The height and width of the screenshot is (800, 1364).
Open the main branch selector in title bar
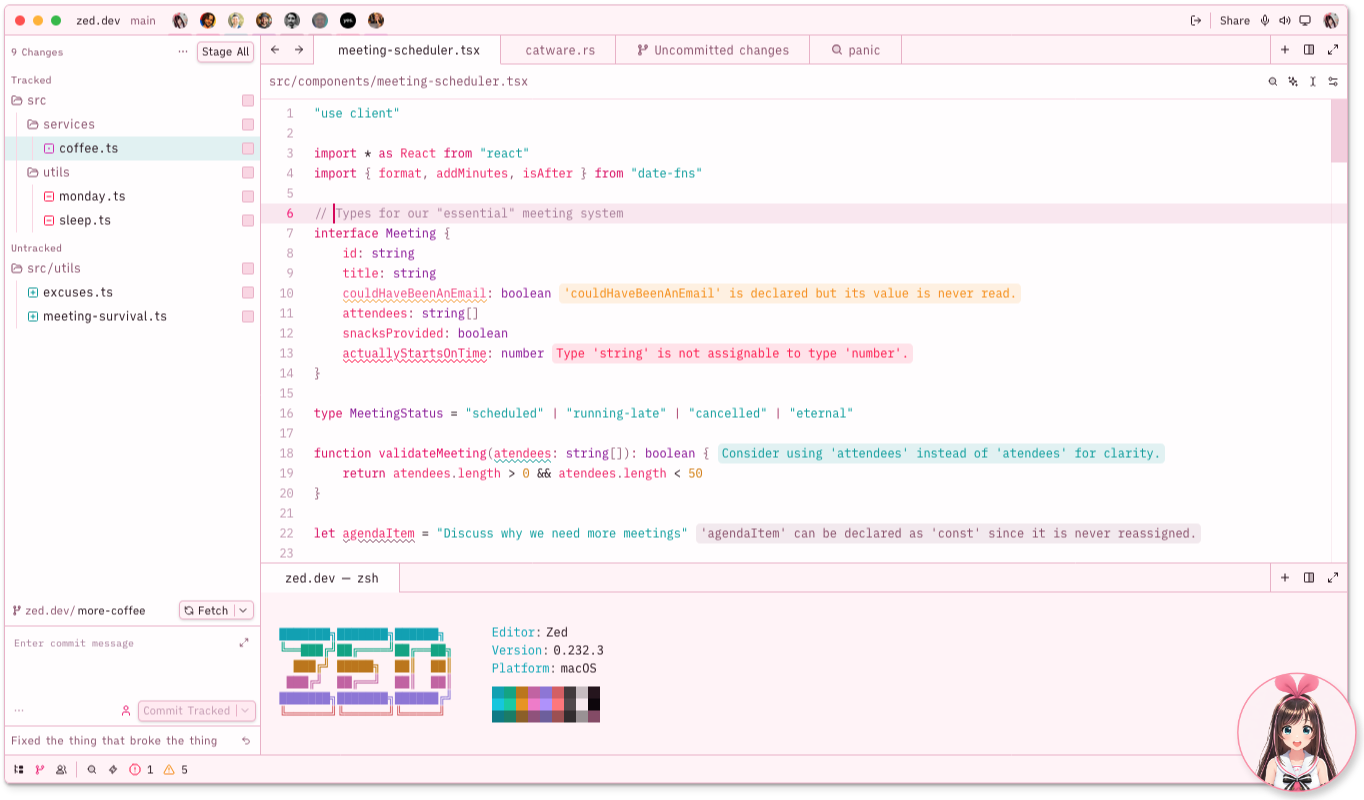tap(143, 20)
